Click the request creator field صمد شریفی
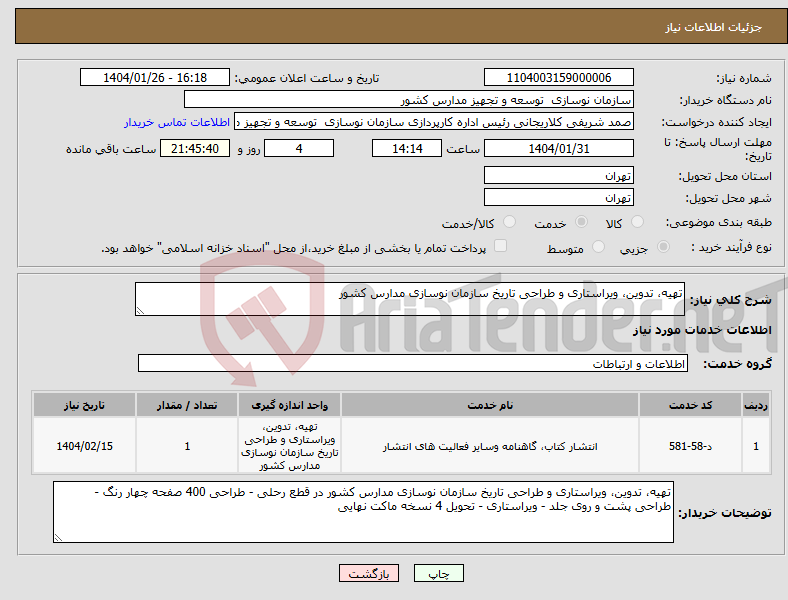The height and width of the screenshot is (600, 788). coord(434,122)
